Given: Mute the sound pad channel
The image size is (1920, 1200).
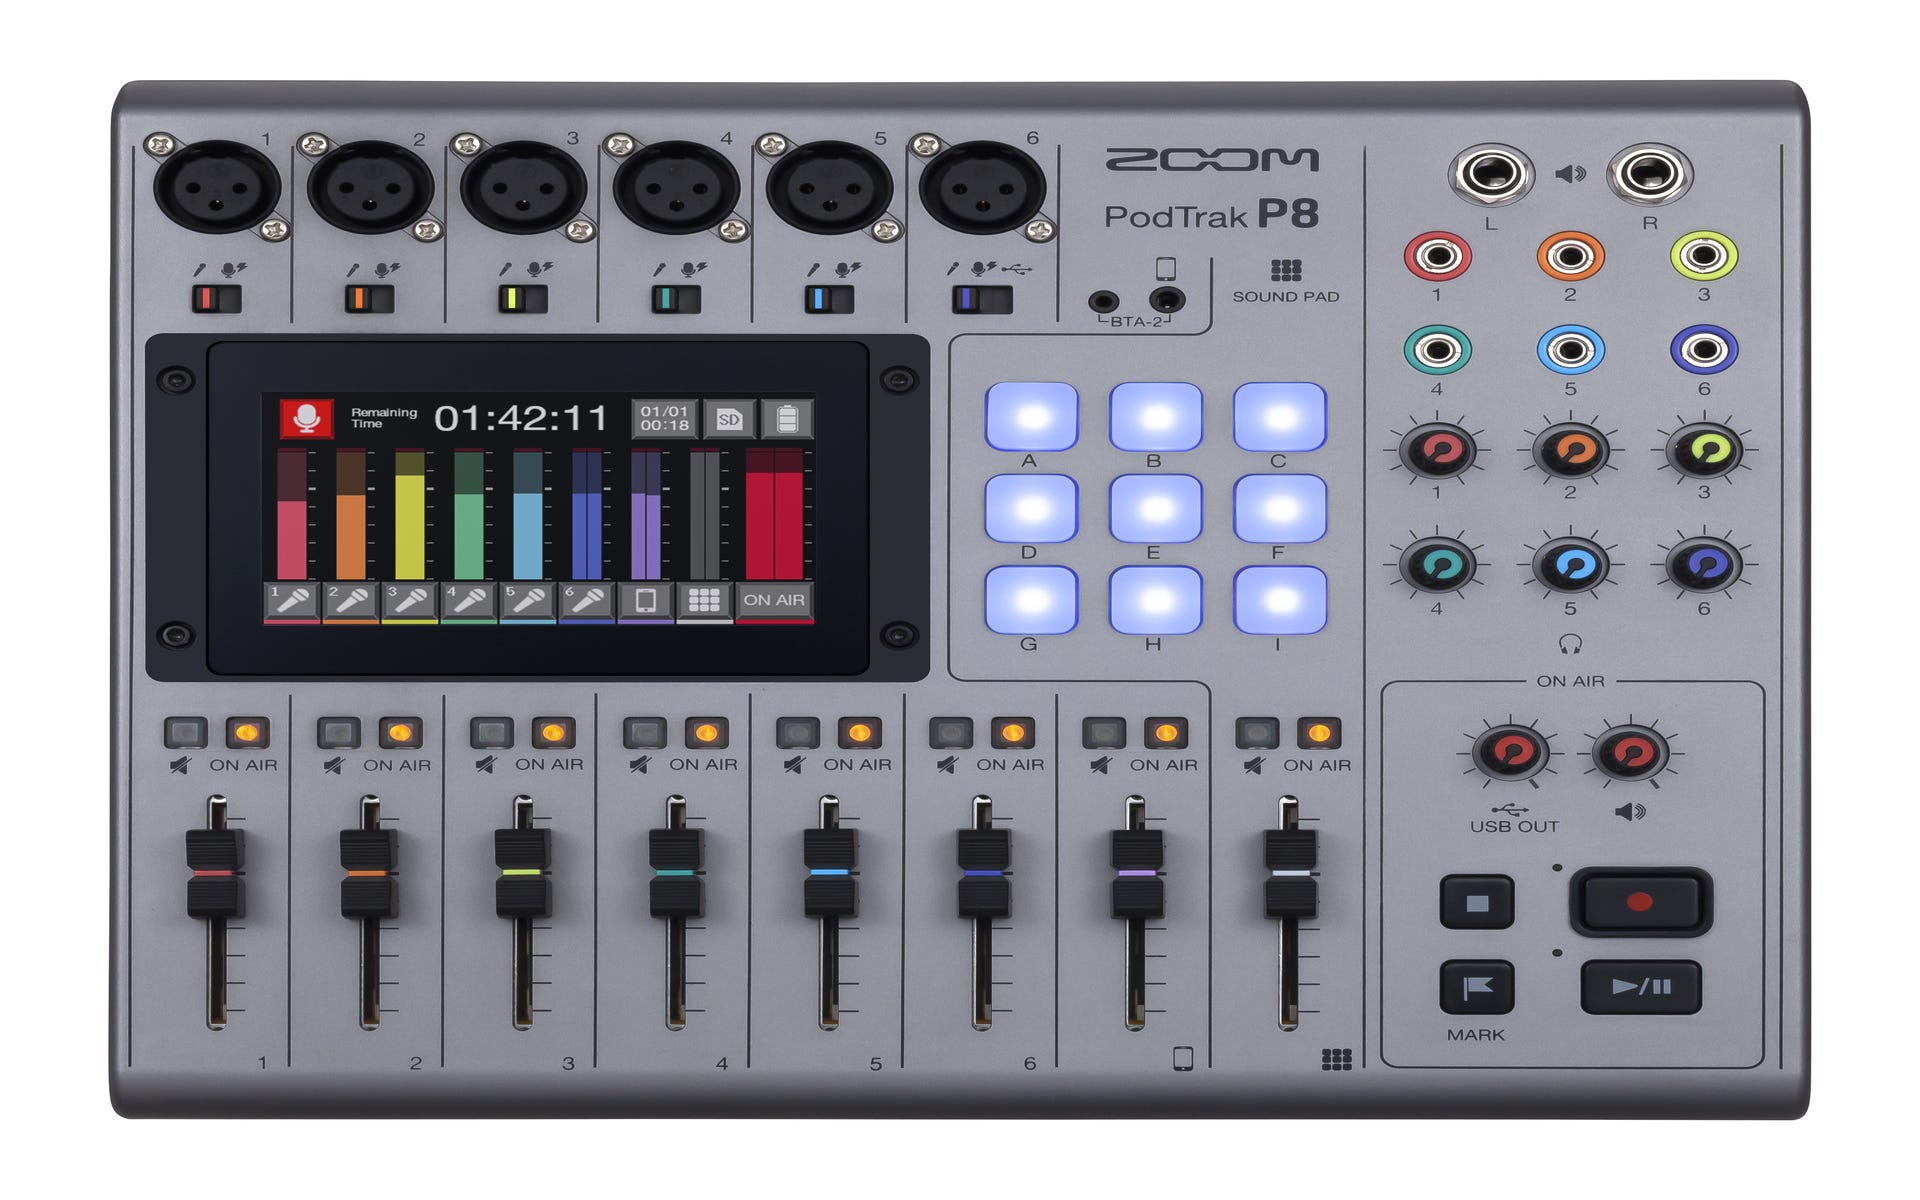Looking at the screenshot, I should [1257, 733].
